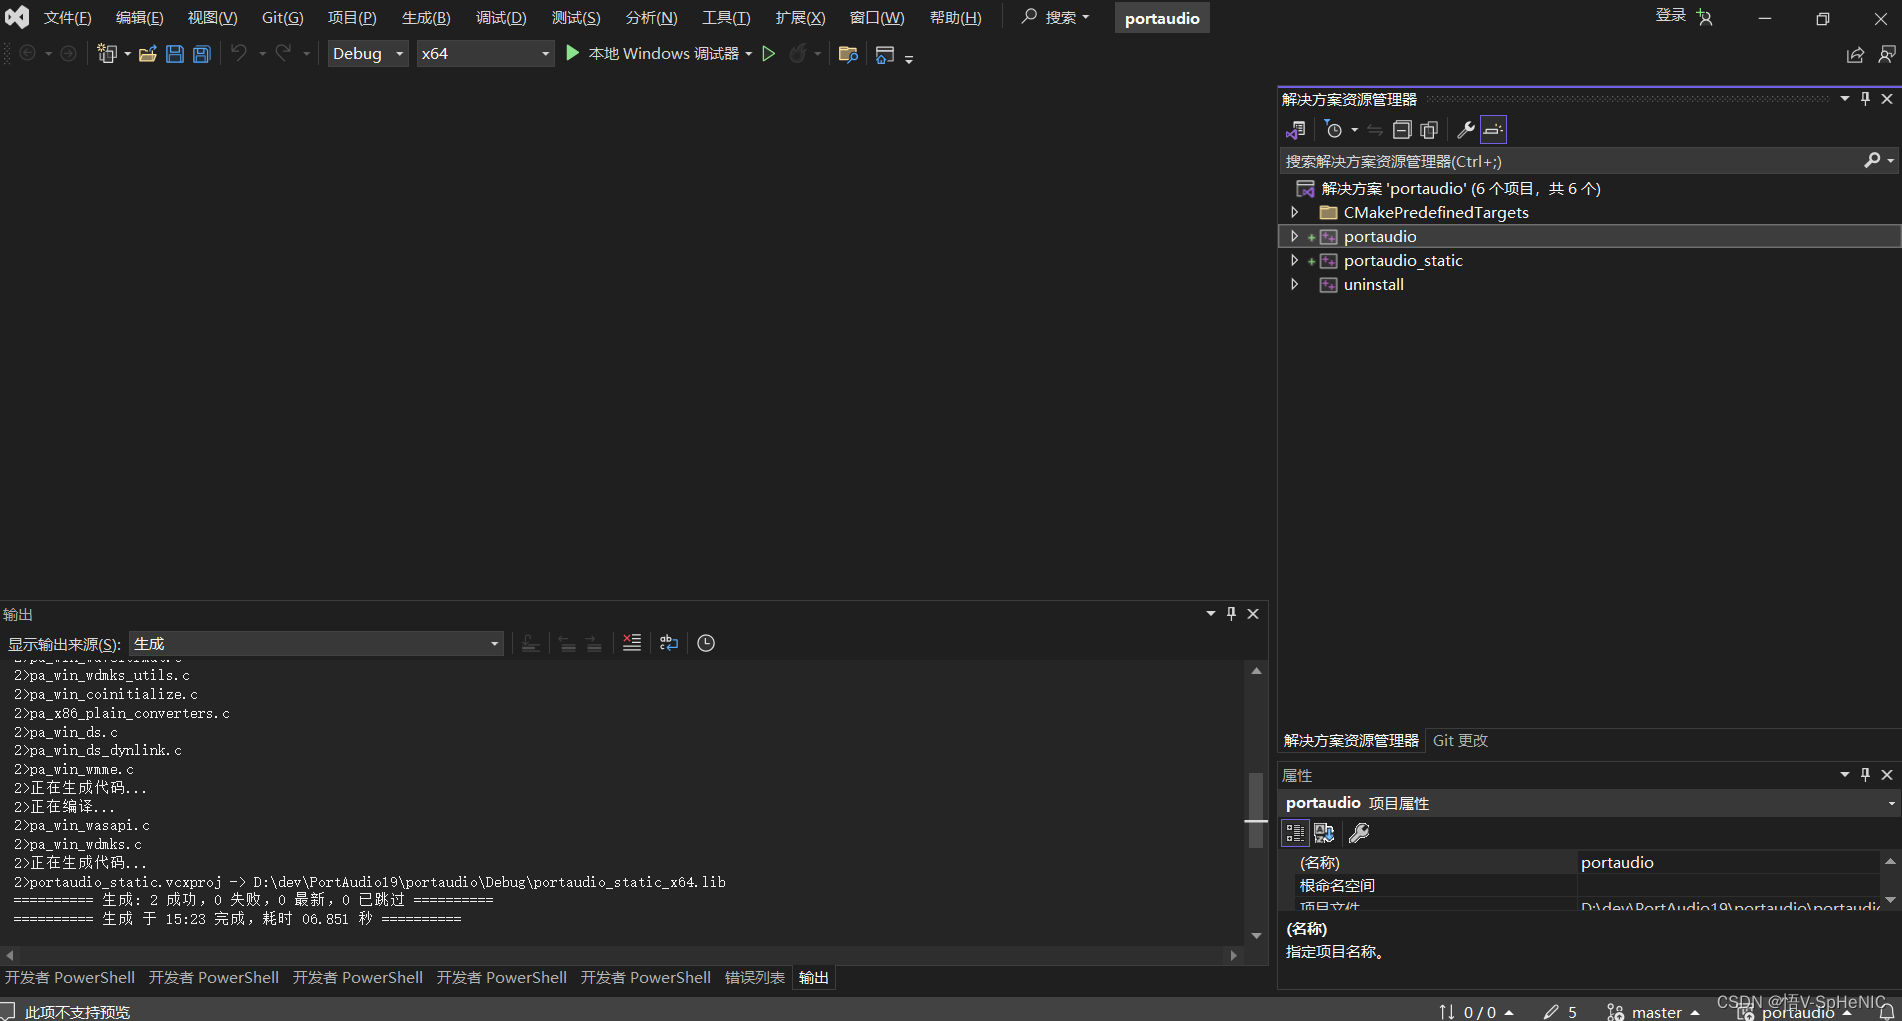Screen dimensions: 1902x1021
Task: Expand the CMakePredefinedTargets folder
Action: pyautogui.click(x=1295, y=212)
